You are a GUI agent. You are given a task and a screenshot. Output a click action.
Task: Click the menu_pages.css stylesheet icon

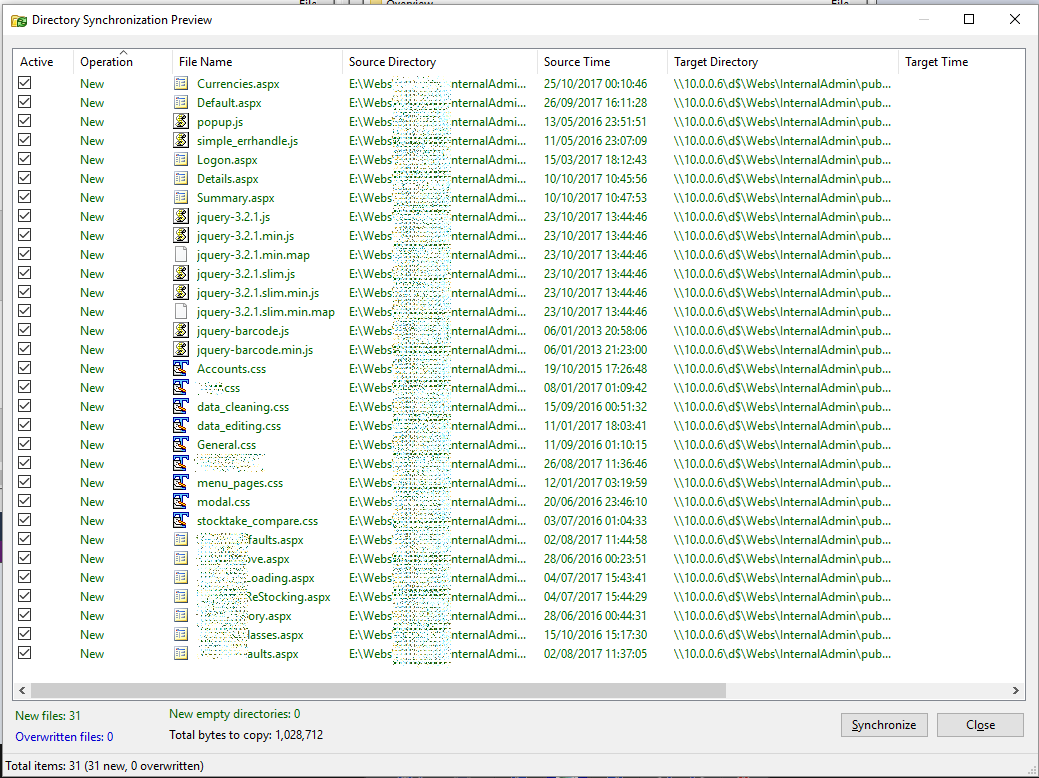[x=181, y=482]
